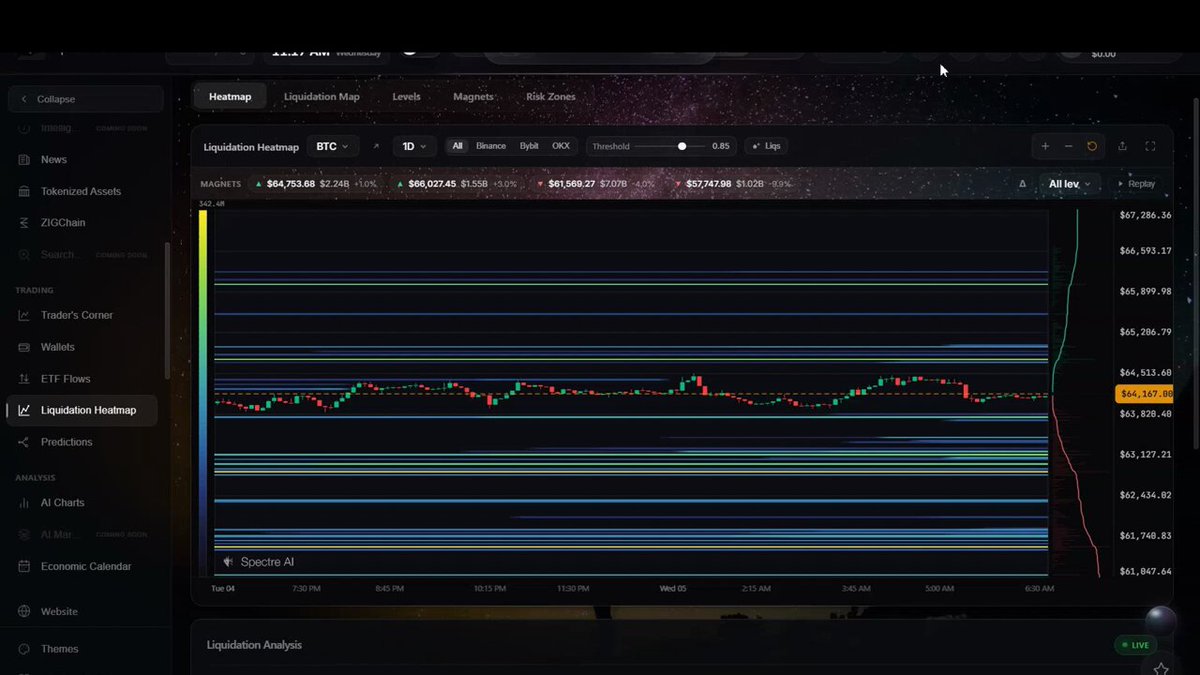Open the All lev leverage dropdown

pyautogui.click(x=1069, y=184)
